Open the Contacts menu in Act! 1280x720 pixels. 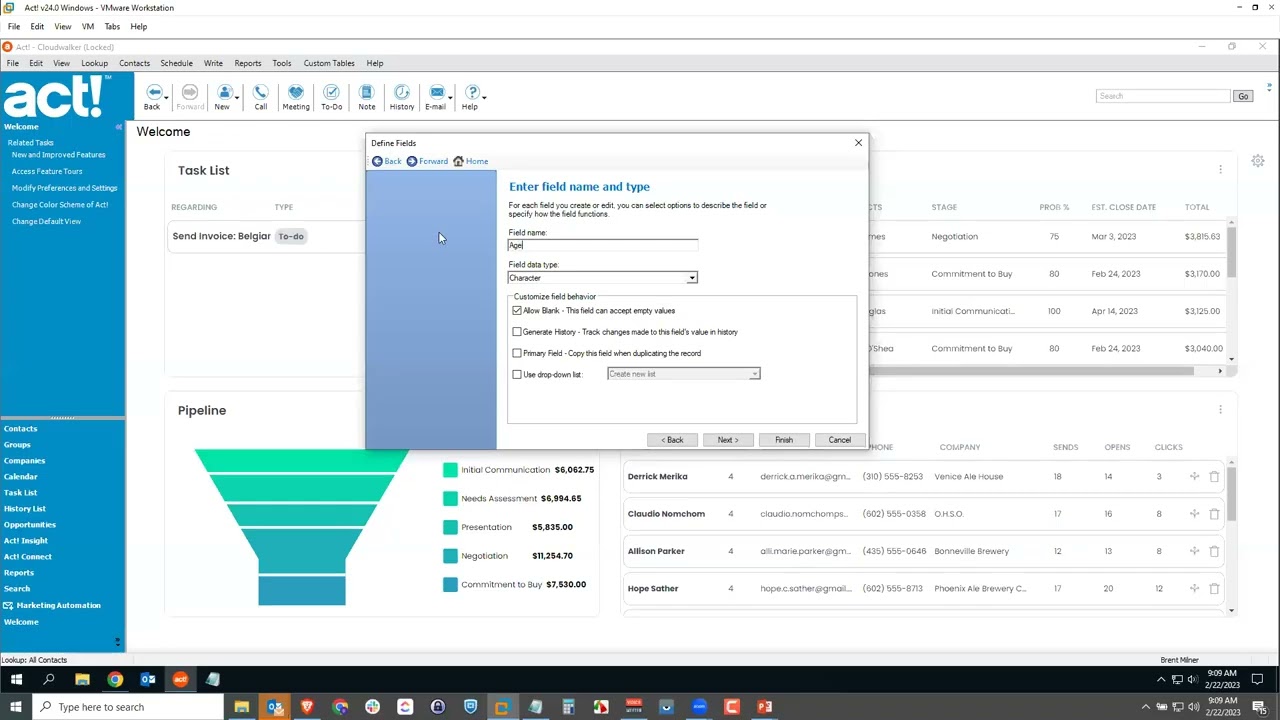134,63
